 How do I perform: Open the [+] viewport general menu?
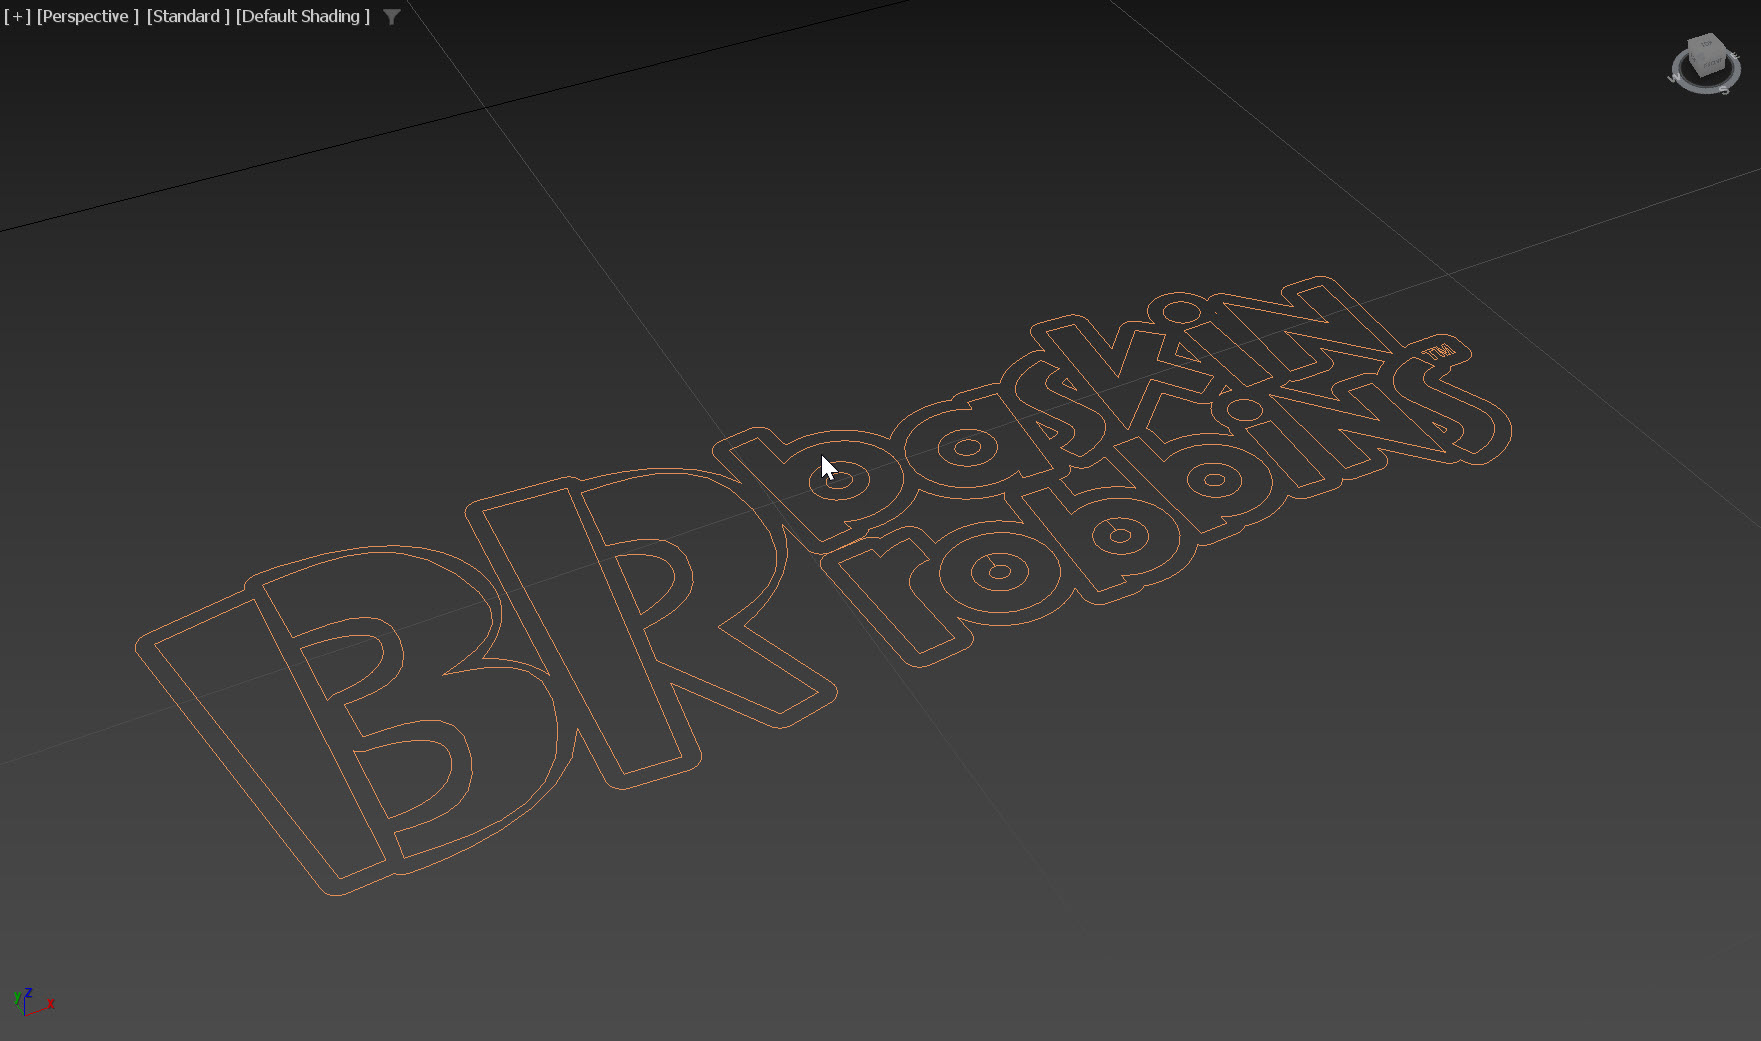coord(17,16)
